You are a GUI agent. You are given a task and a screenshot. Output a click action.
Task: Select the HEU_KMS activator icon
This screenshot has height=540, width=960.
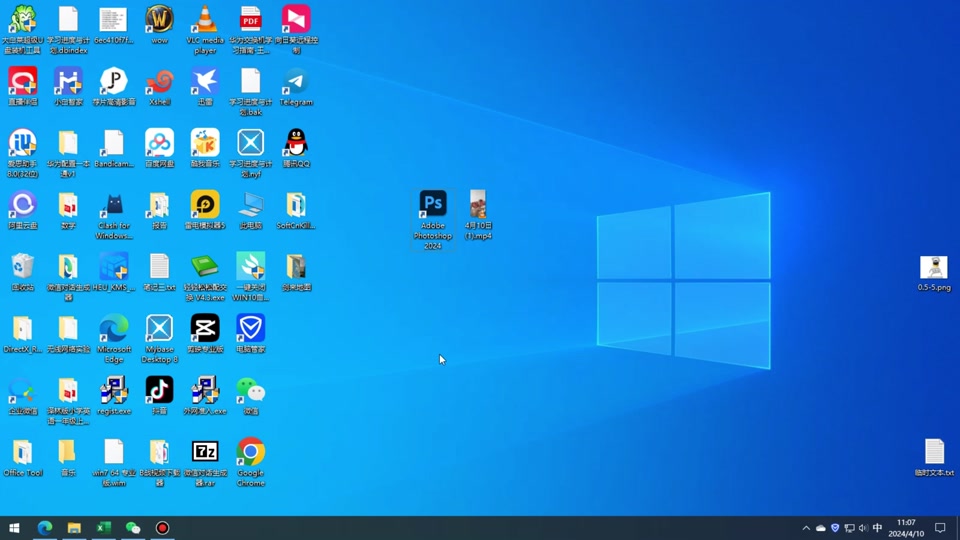[x=114, y=272]
